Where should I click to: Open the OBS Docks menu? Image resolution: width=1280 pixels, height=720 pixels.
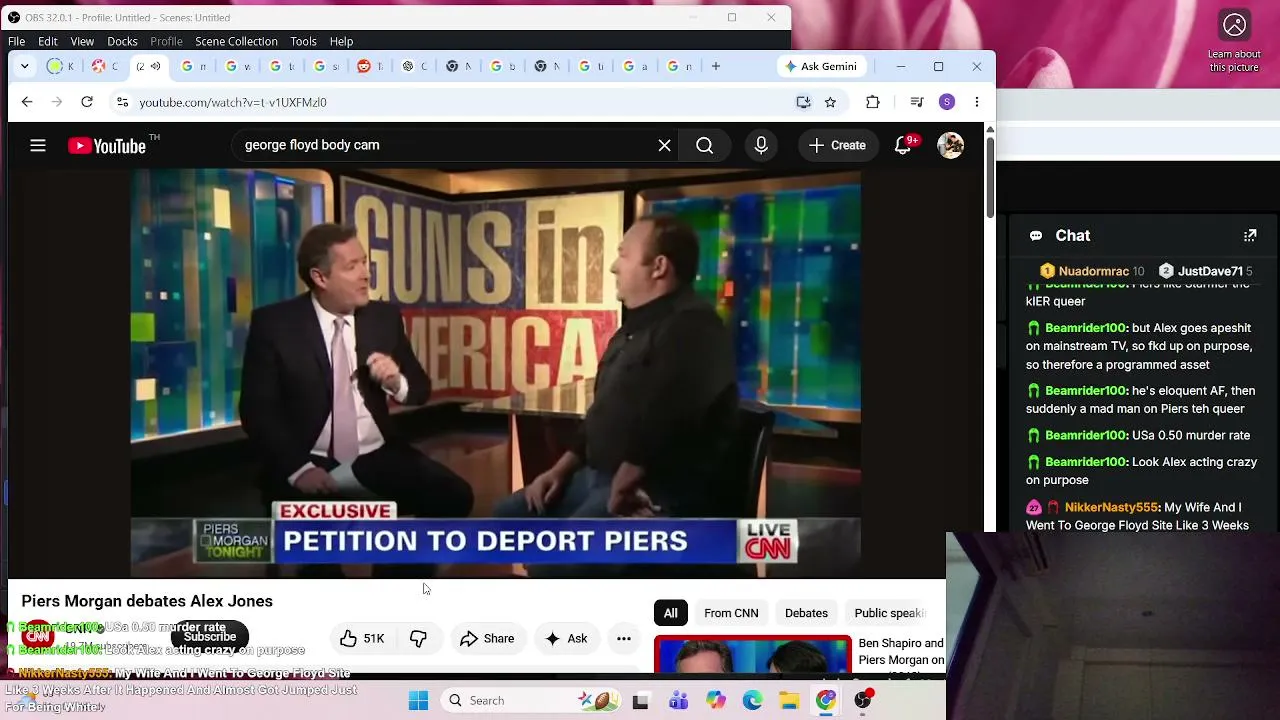(x=122, y=41)
